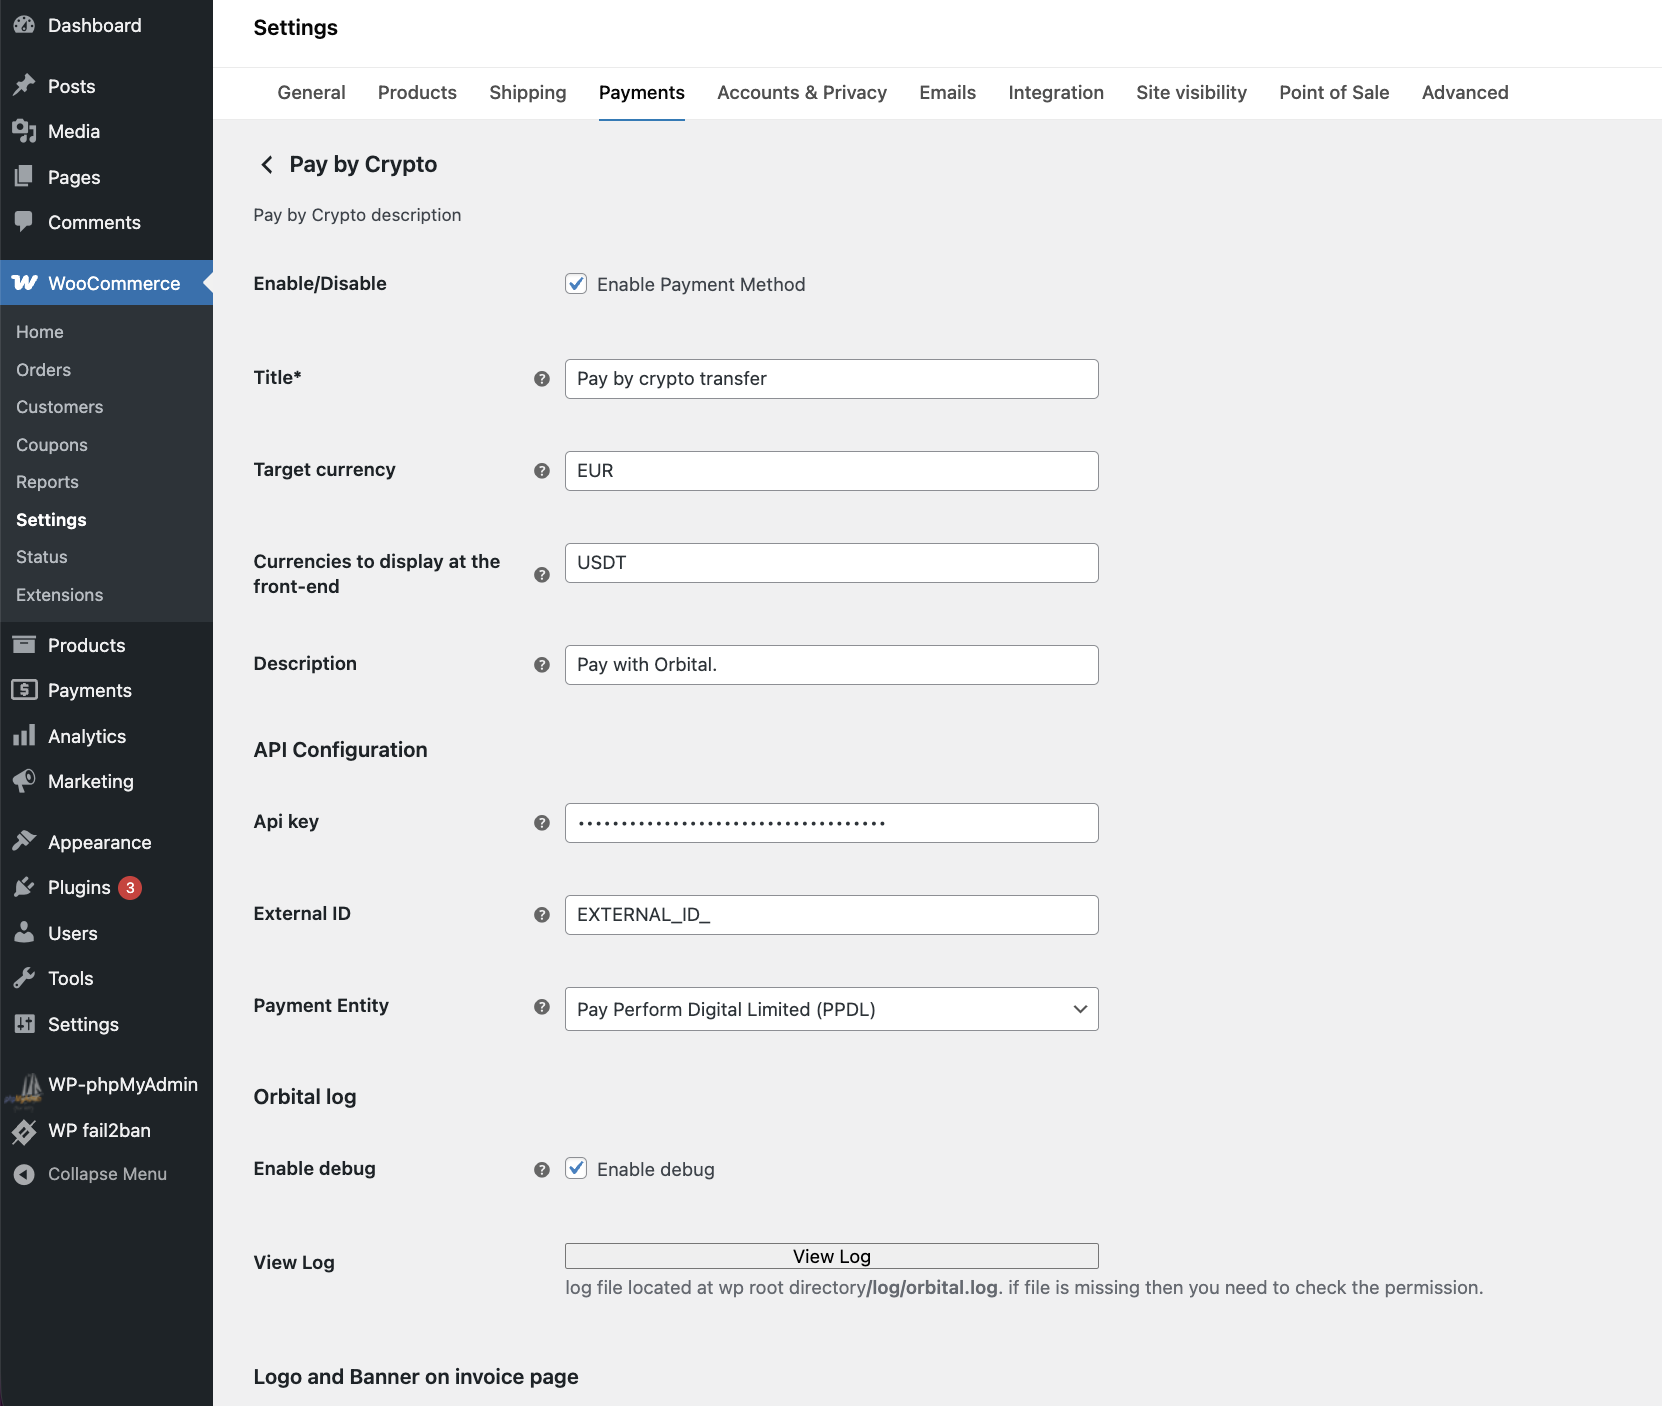
Task: Switch to Site visibility tab
Action: (x=1191, y=93)
